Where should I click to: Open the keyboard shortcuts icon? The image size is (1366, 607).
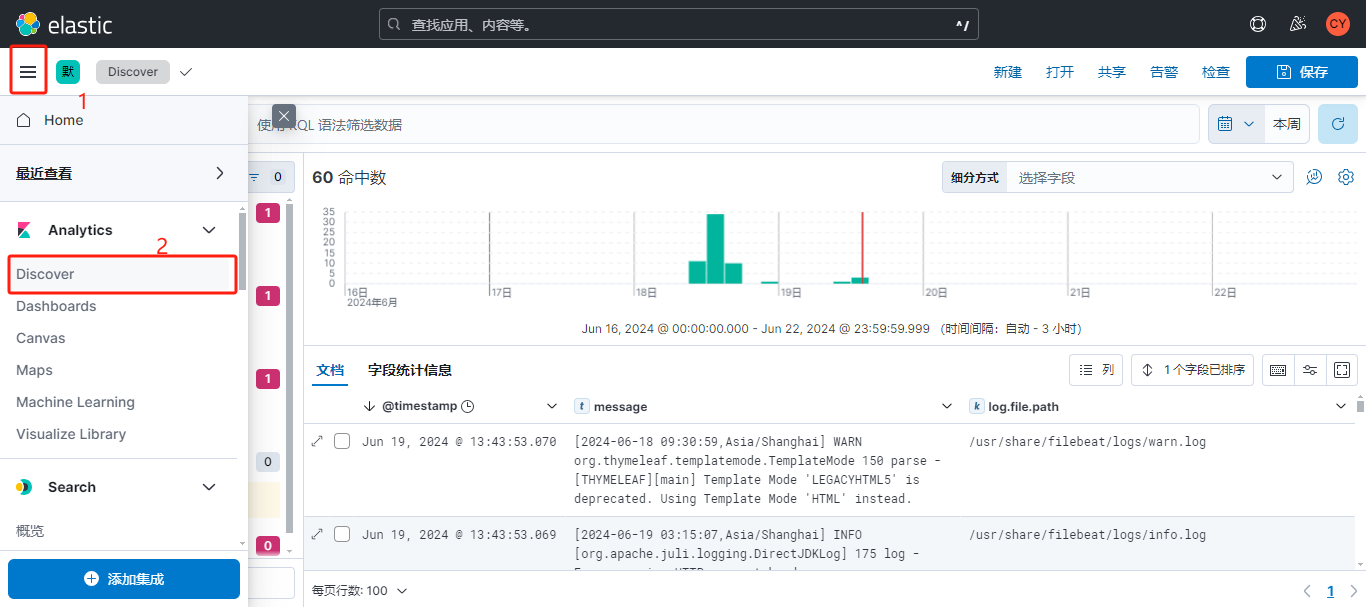point(1278,370)
